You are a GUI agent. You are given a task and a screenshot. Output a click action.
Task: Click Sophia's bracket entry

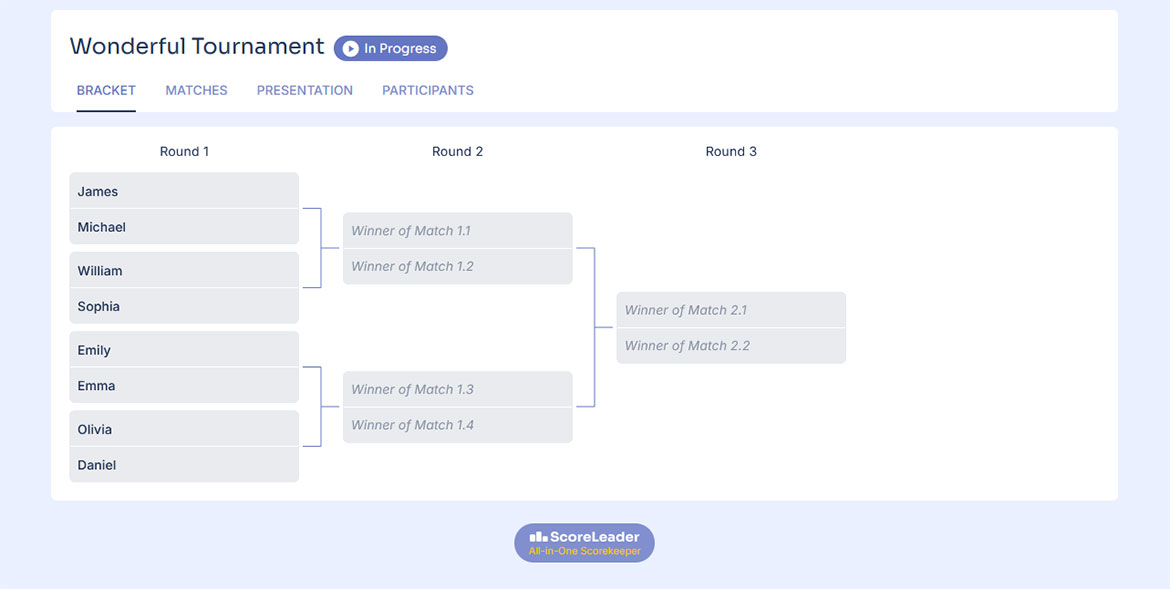pyautogui.click(x=184, y=306)
